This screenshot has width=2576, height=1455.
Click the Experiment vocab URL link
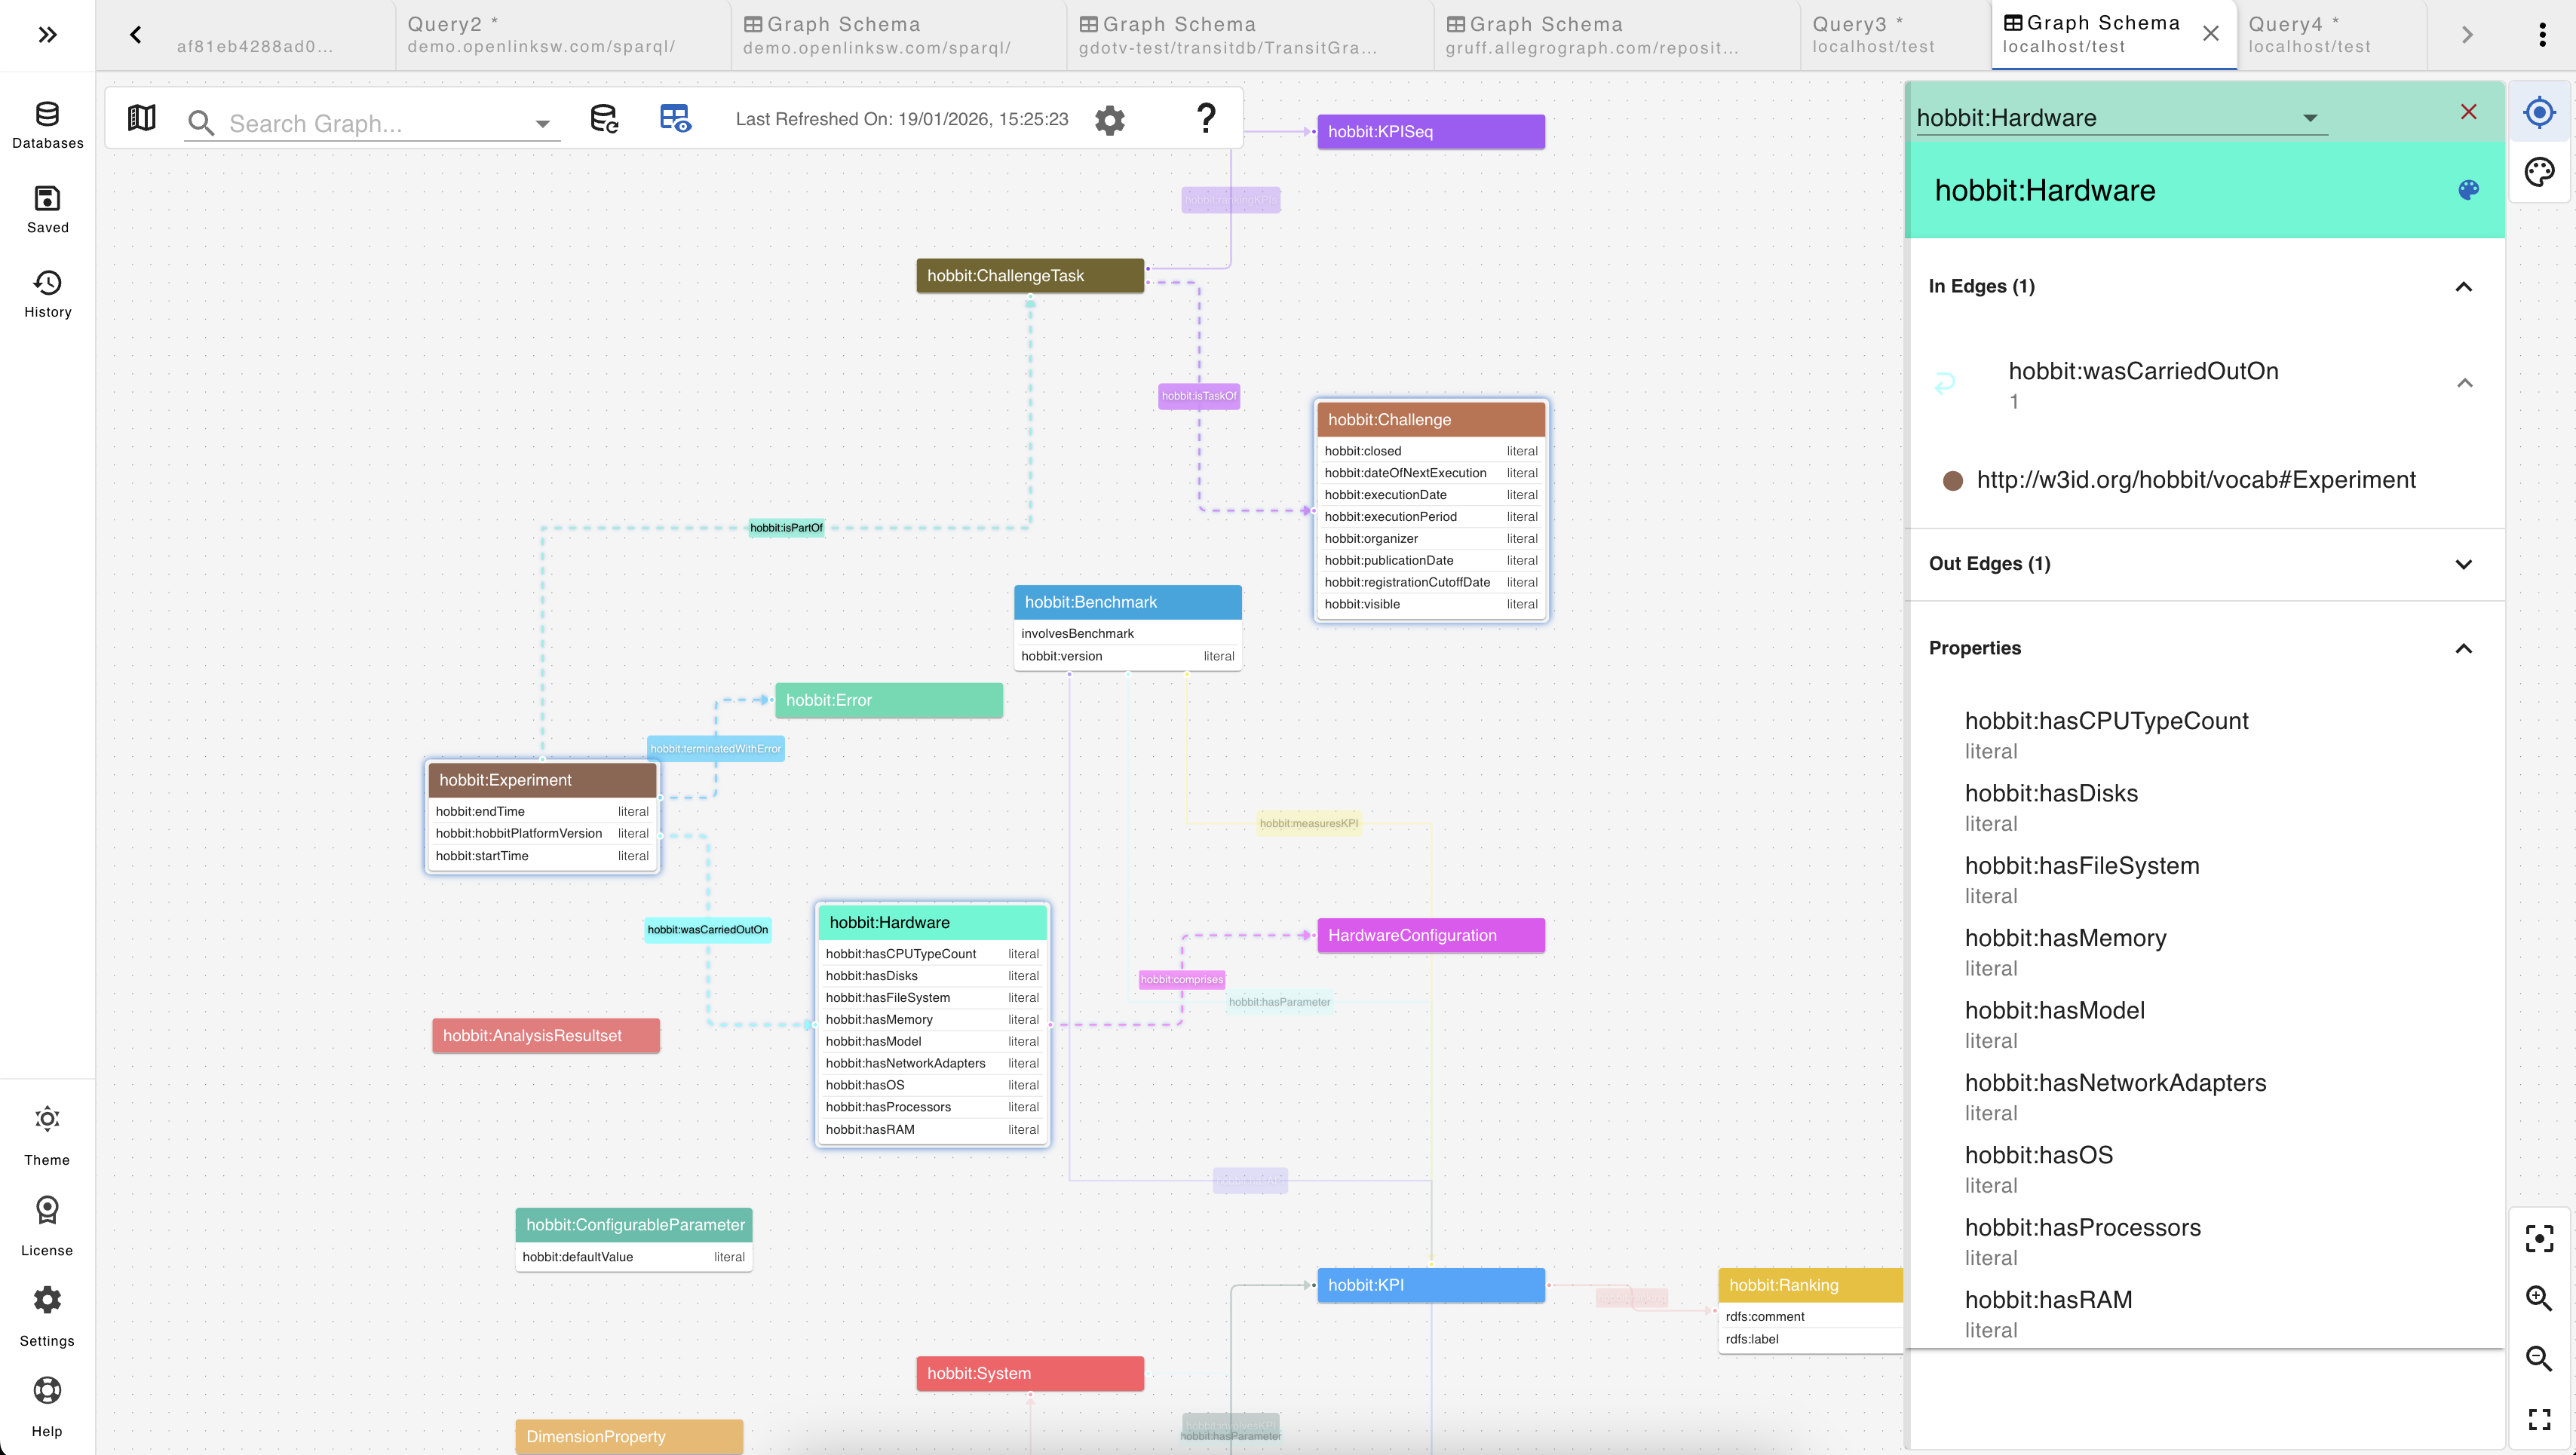[x=2195, y=479]
